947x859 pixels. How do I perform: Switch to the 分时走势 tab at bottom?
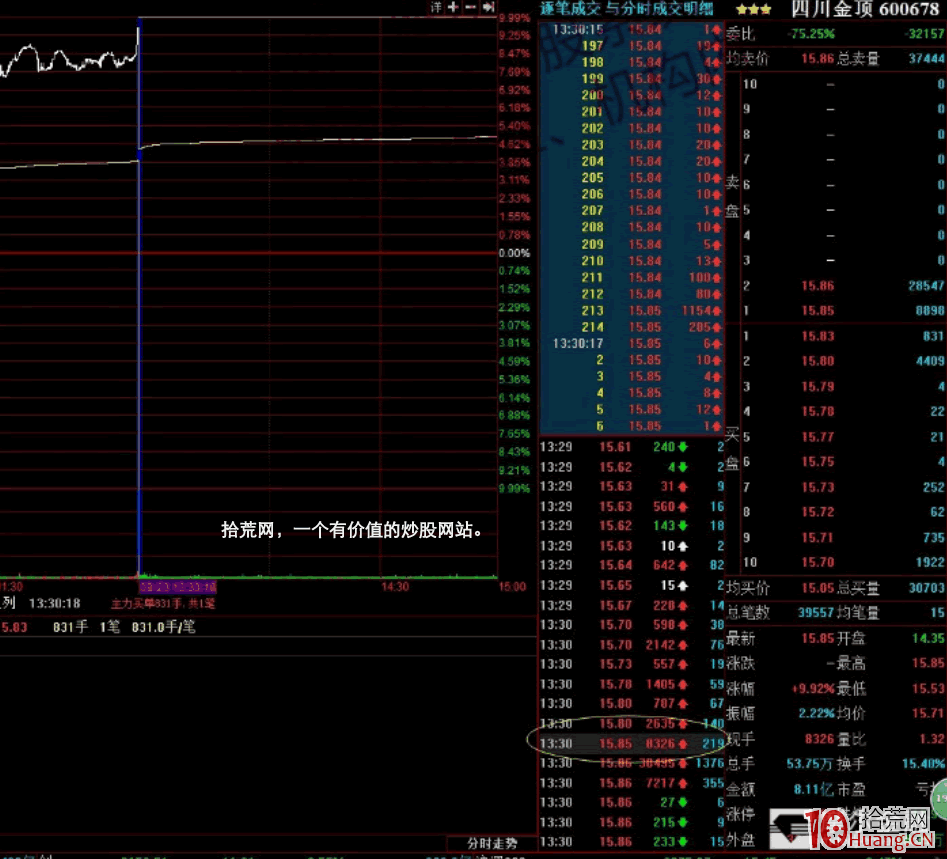[492, 843]
